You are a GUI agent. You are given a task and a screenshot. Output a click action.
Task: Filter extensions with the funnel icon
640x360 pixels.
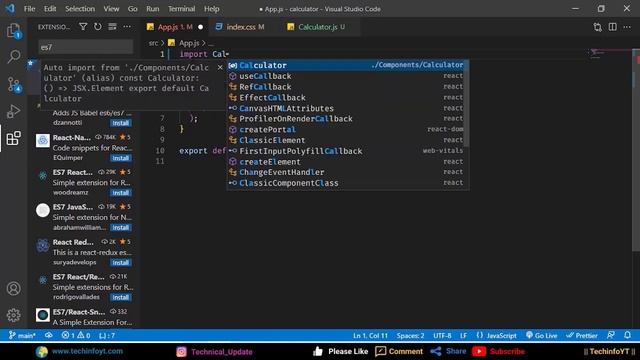[x=83, y=27]
